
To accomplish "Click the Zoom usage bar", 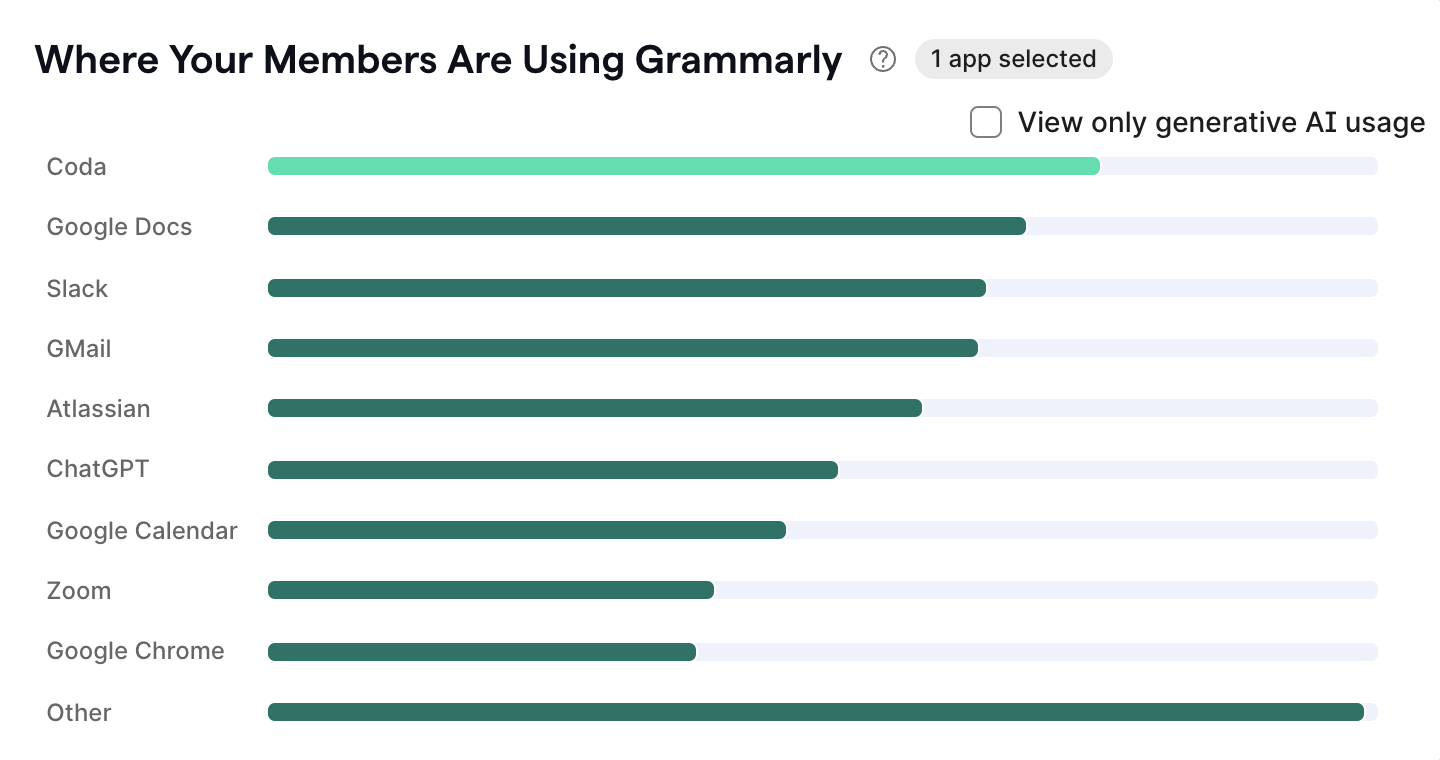I will point(490,590).
